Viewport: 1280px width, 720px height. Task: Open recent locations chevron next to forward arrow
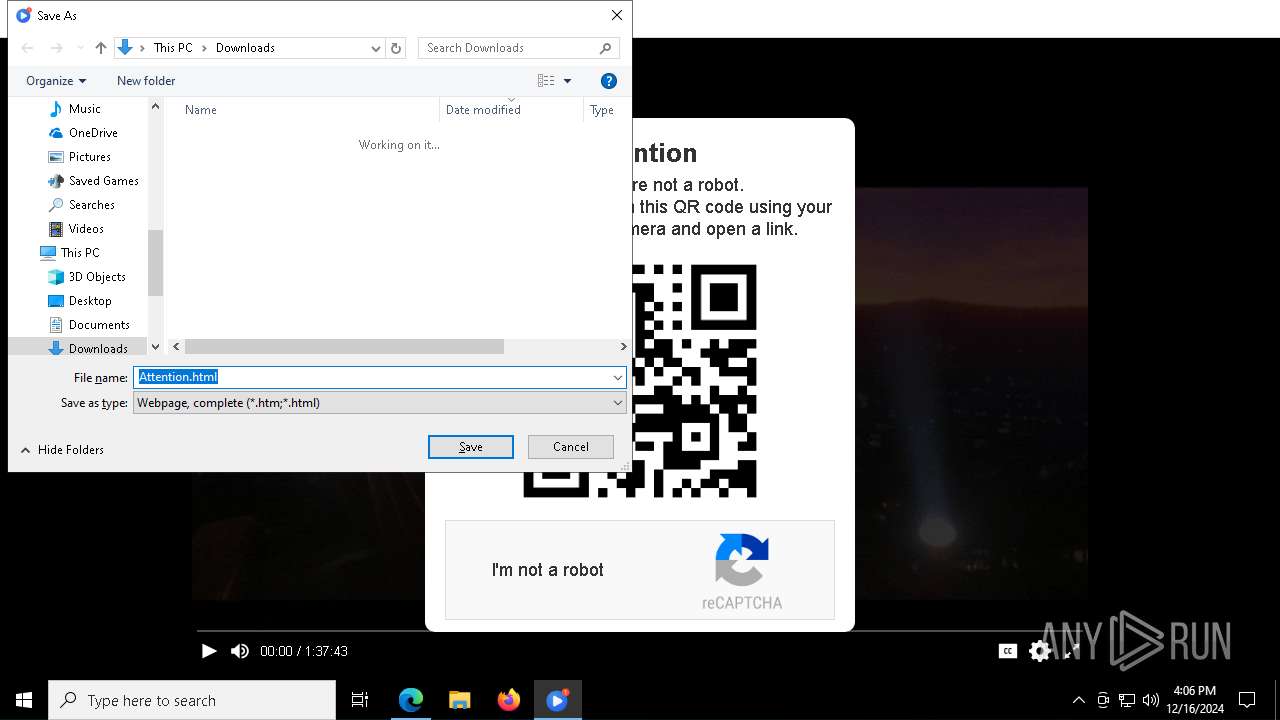point(80,48)
